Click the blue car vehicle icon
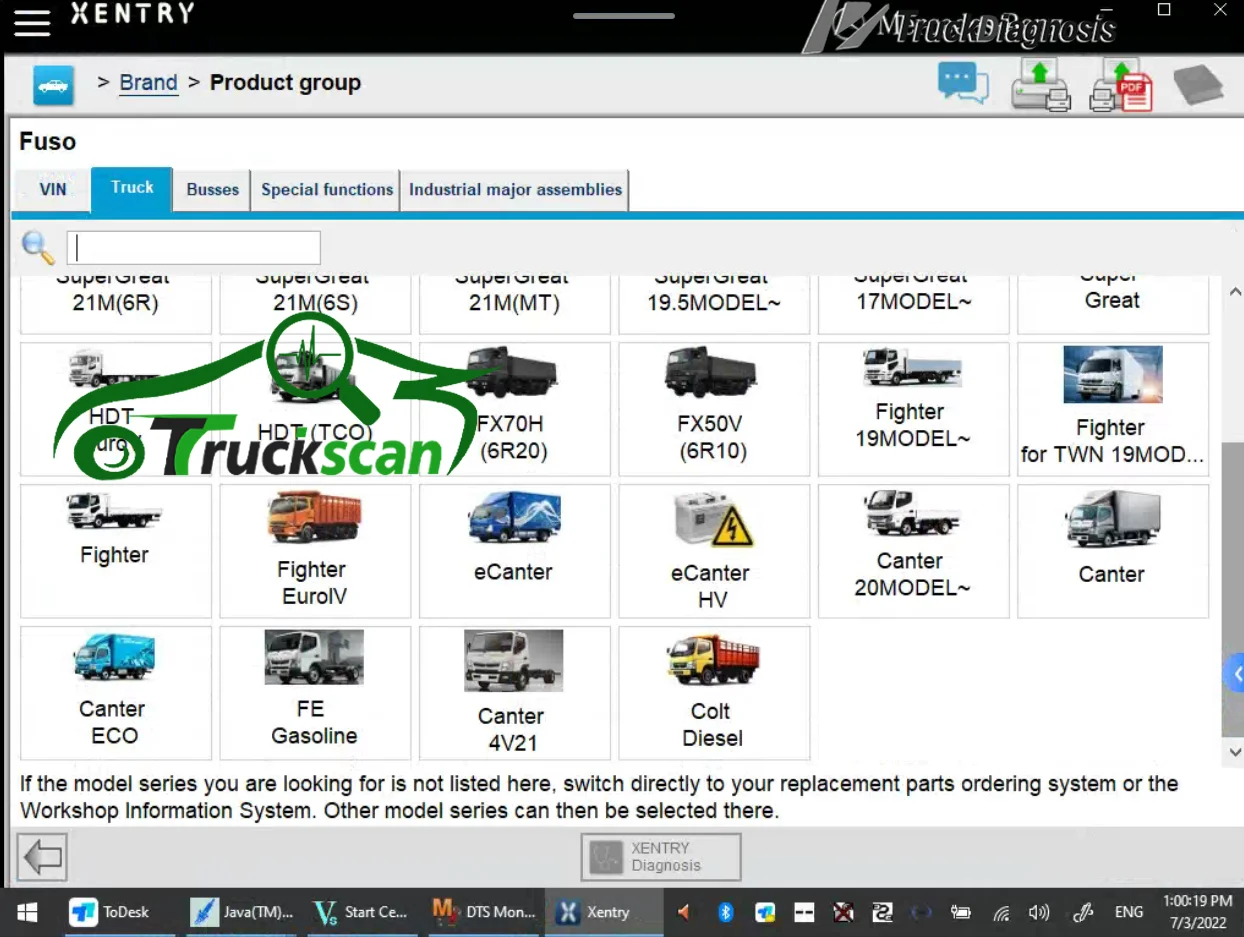The height and width of the screenshot is (937, 1244). coord(53,85)
